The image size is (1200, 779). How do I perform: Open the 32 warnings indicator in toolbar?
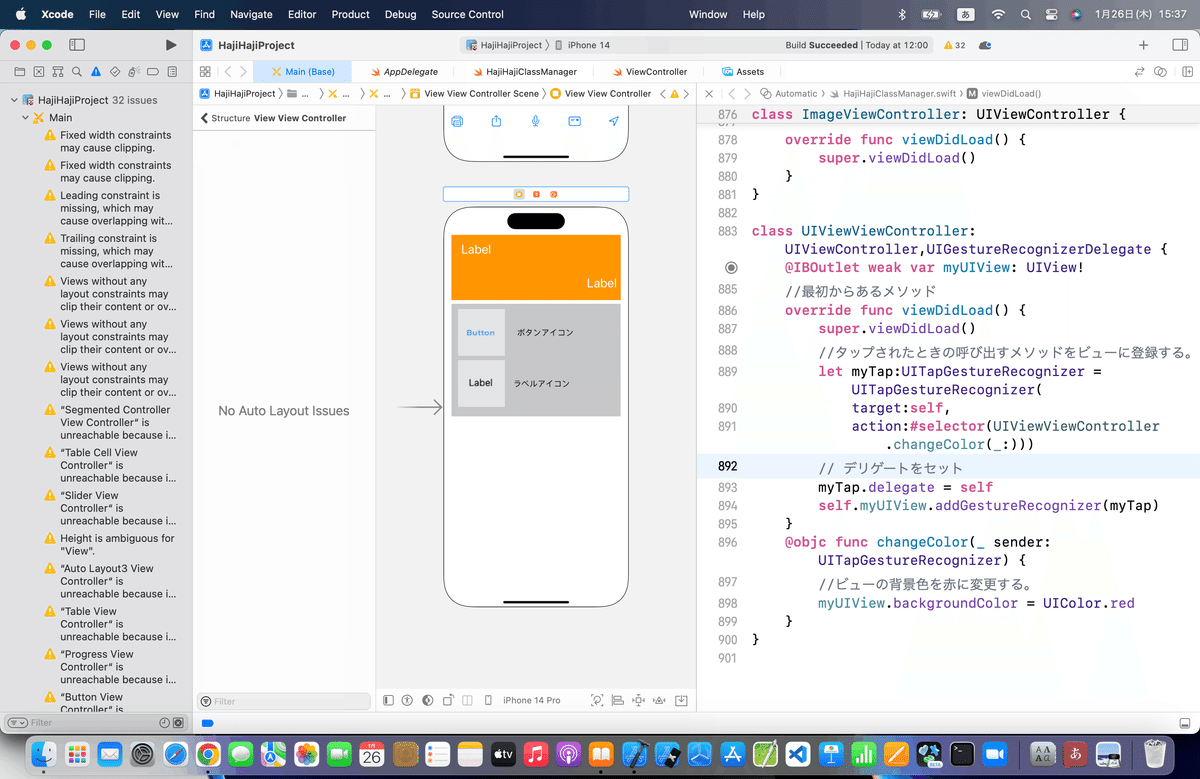pos(954,45)
